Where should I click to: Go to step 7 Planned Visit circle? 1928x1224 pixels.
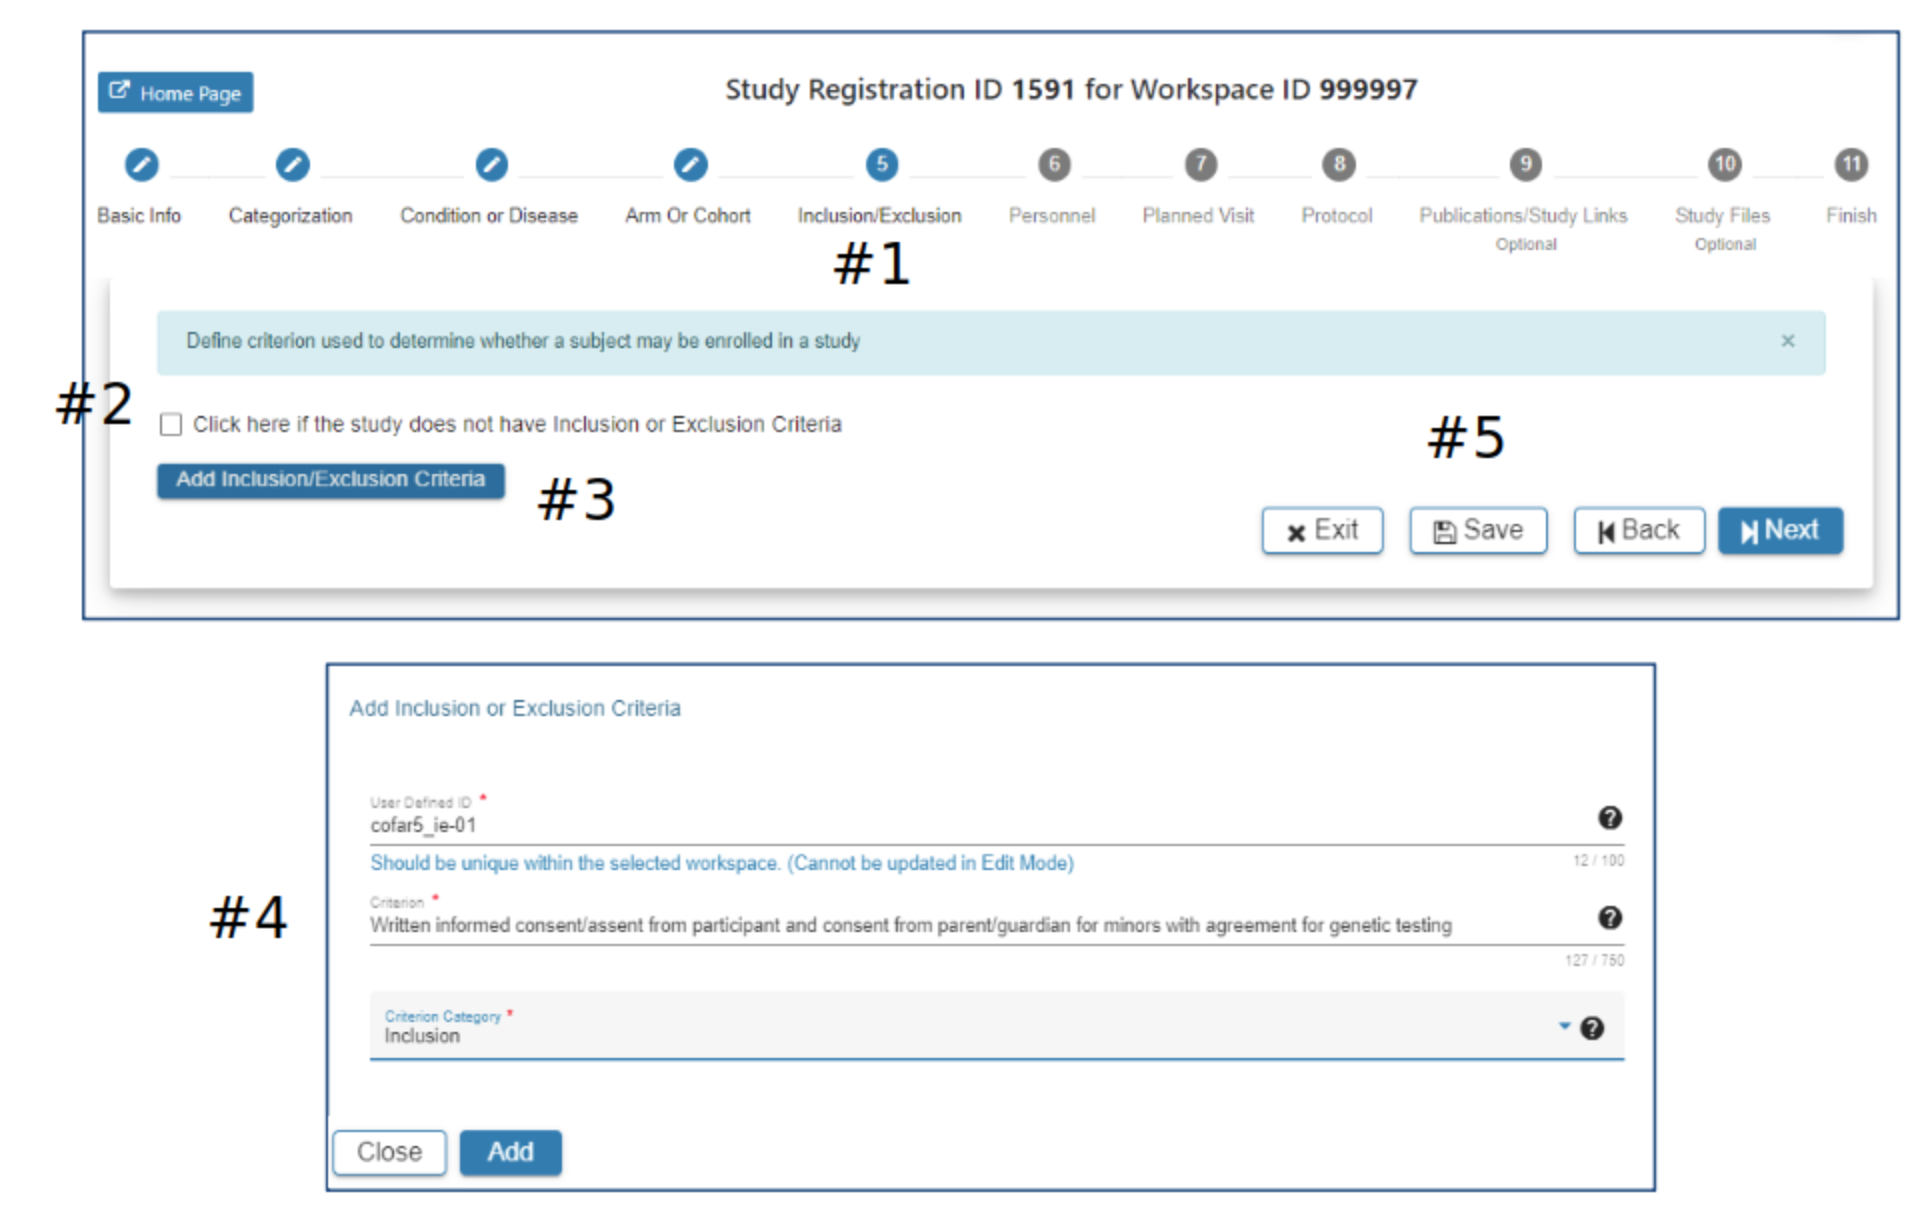pyautogui.click(x=1200, y=165)
